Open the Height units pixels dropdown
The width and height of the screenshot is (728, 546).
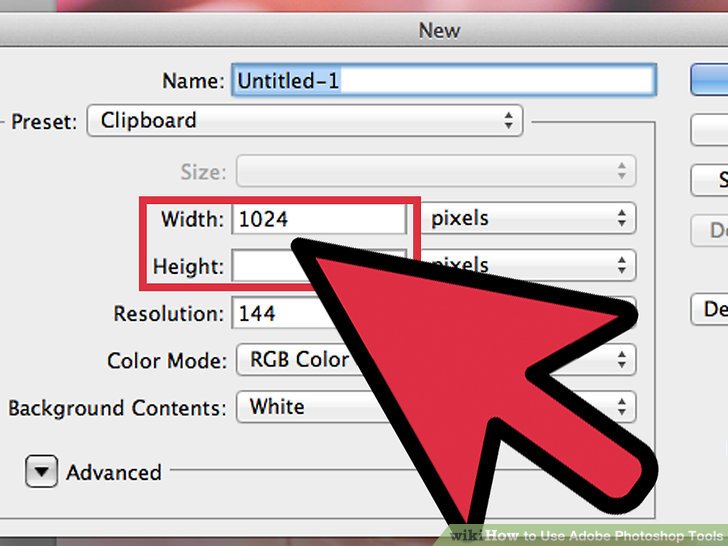(x=528, y=266)
